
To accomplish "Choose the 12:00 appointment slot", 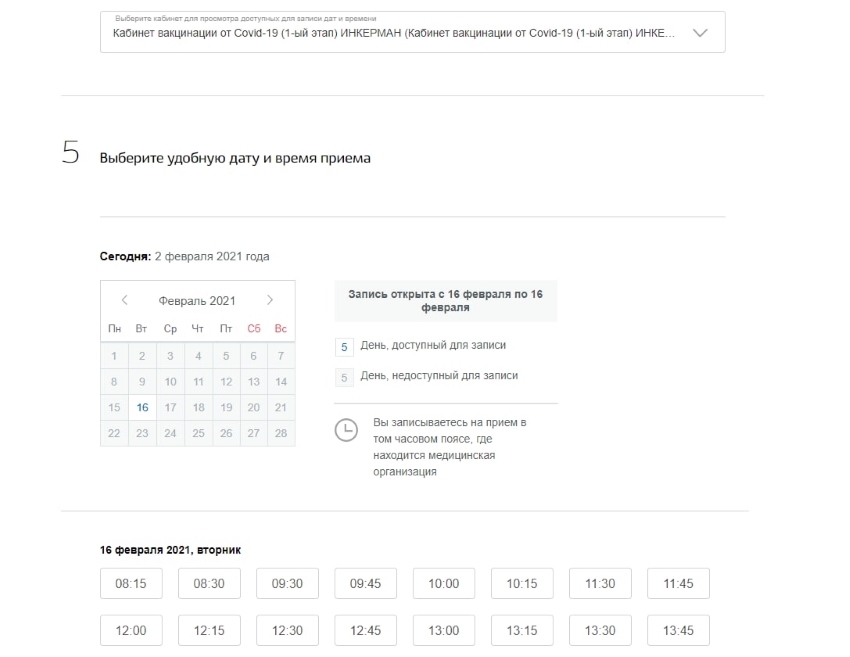I will click(x=131, y=631).
